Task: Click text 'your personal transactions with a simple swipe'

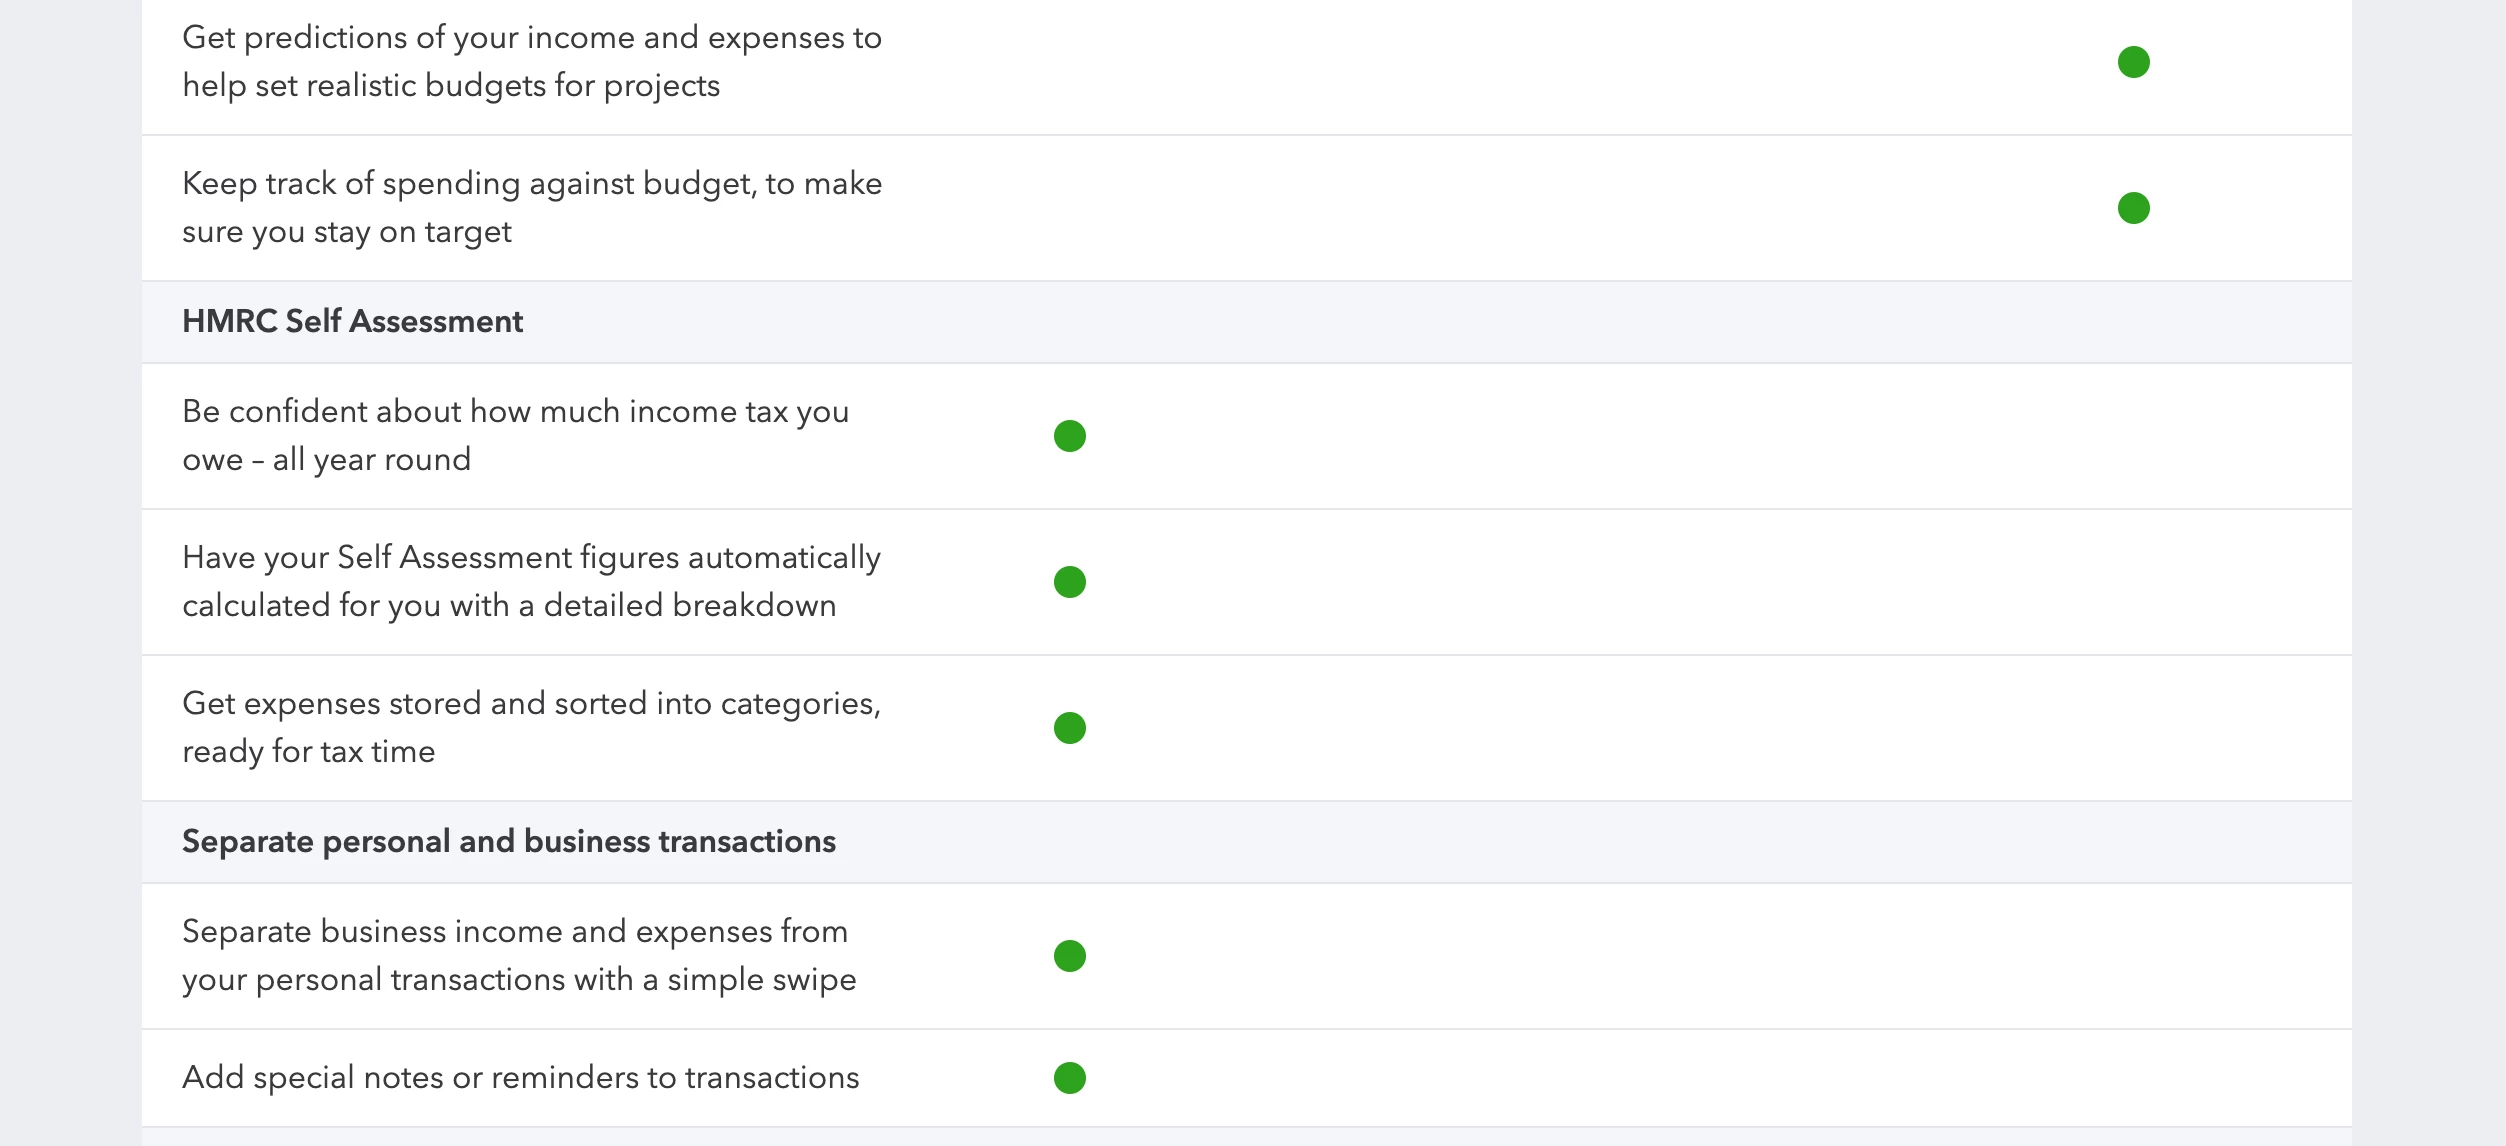Action: tap(519, 980)
